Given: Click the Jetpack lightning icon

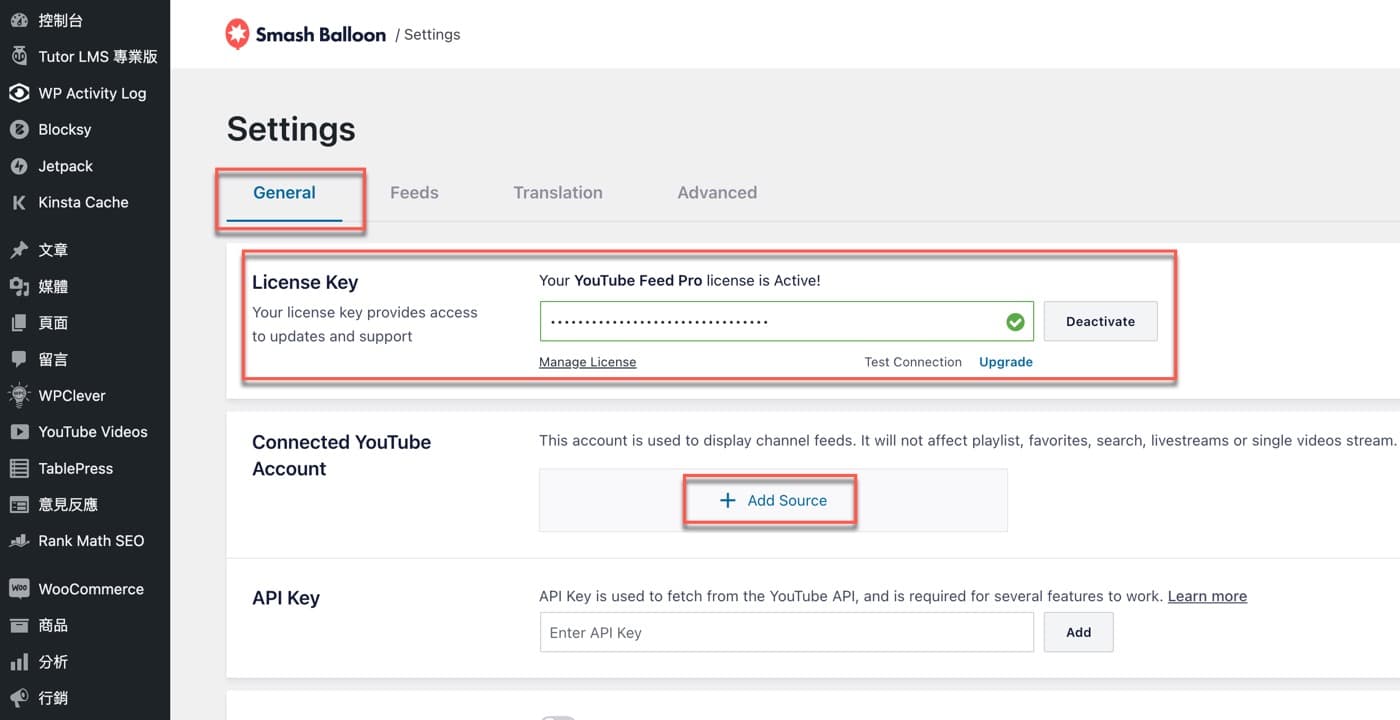Looking at the screenshot, I should 19,166.
